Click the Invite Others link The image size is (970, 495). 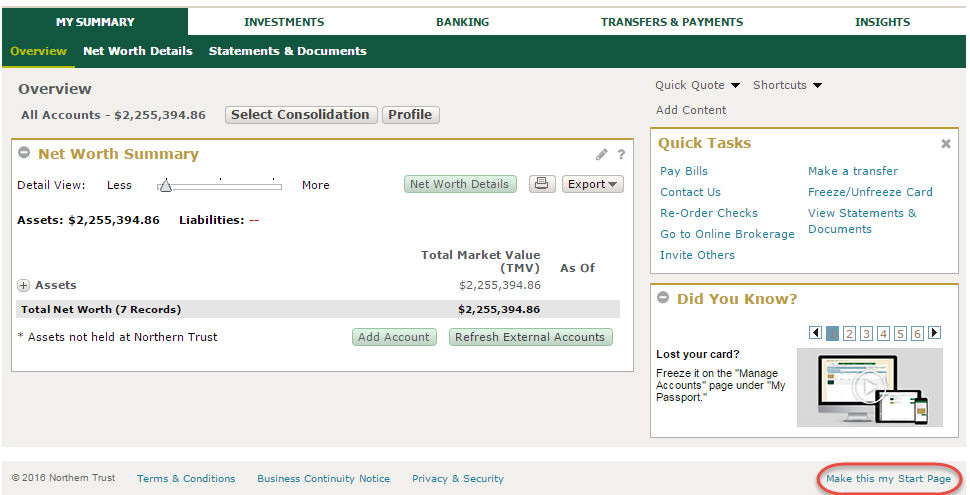[697, 256]
